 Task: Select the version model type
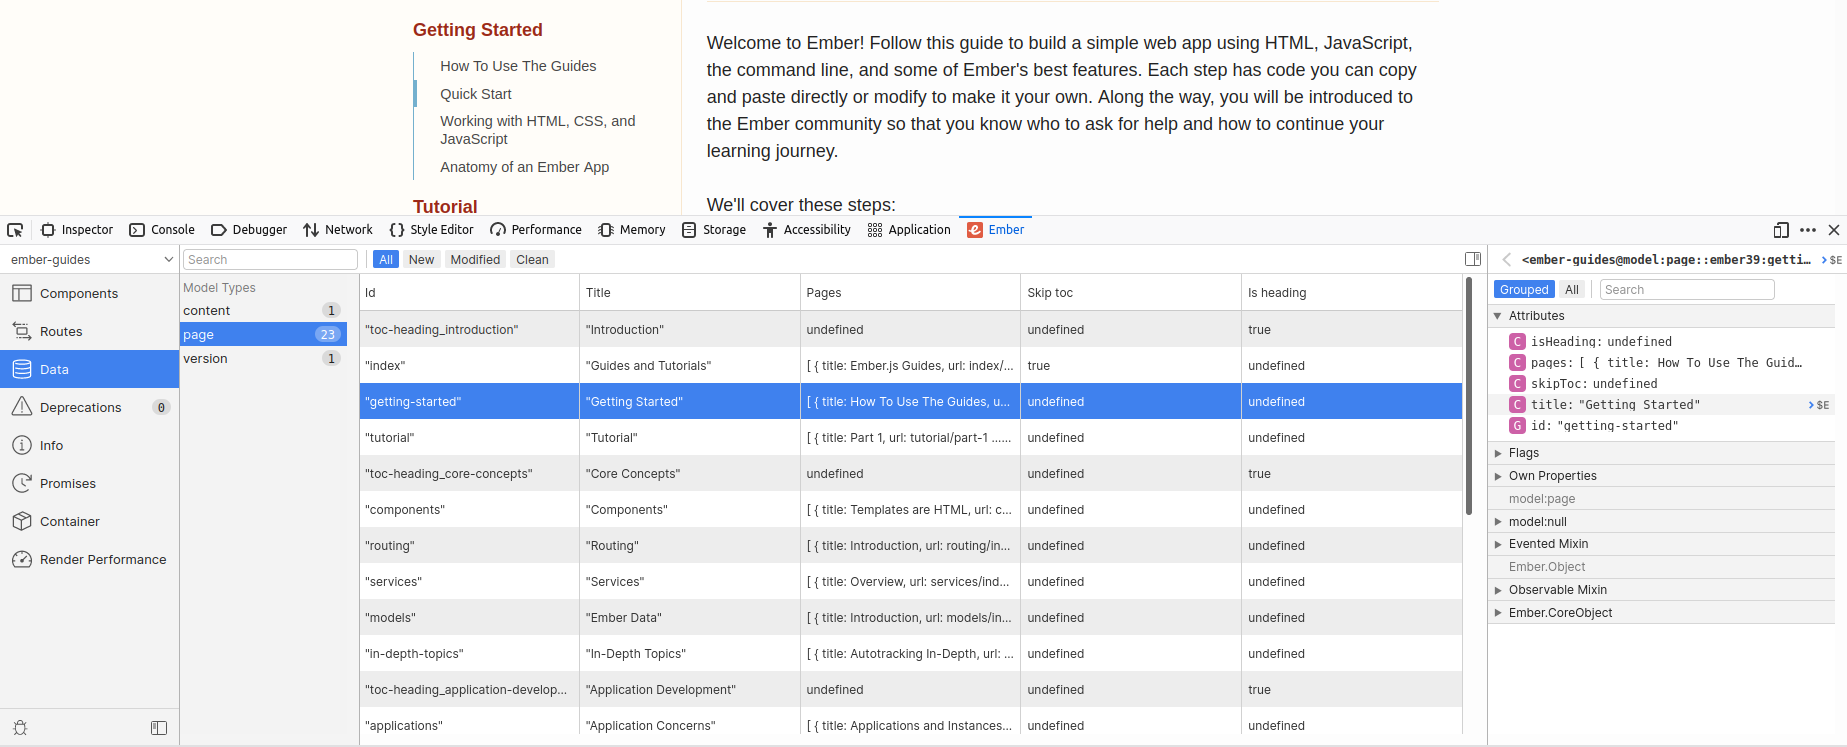tap(263, 359)
